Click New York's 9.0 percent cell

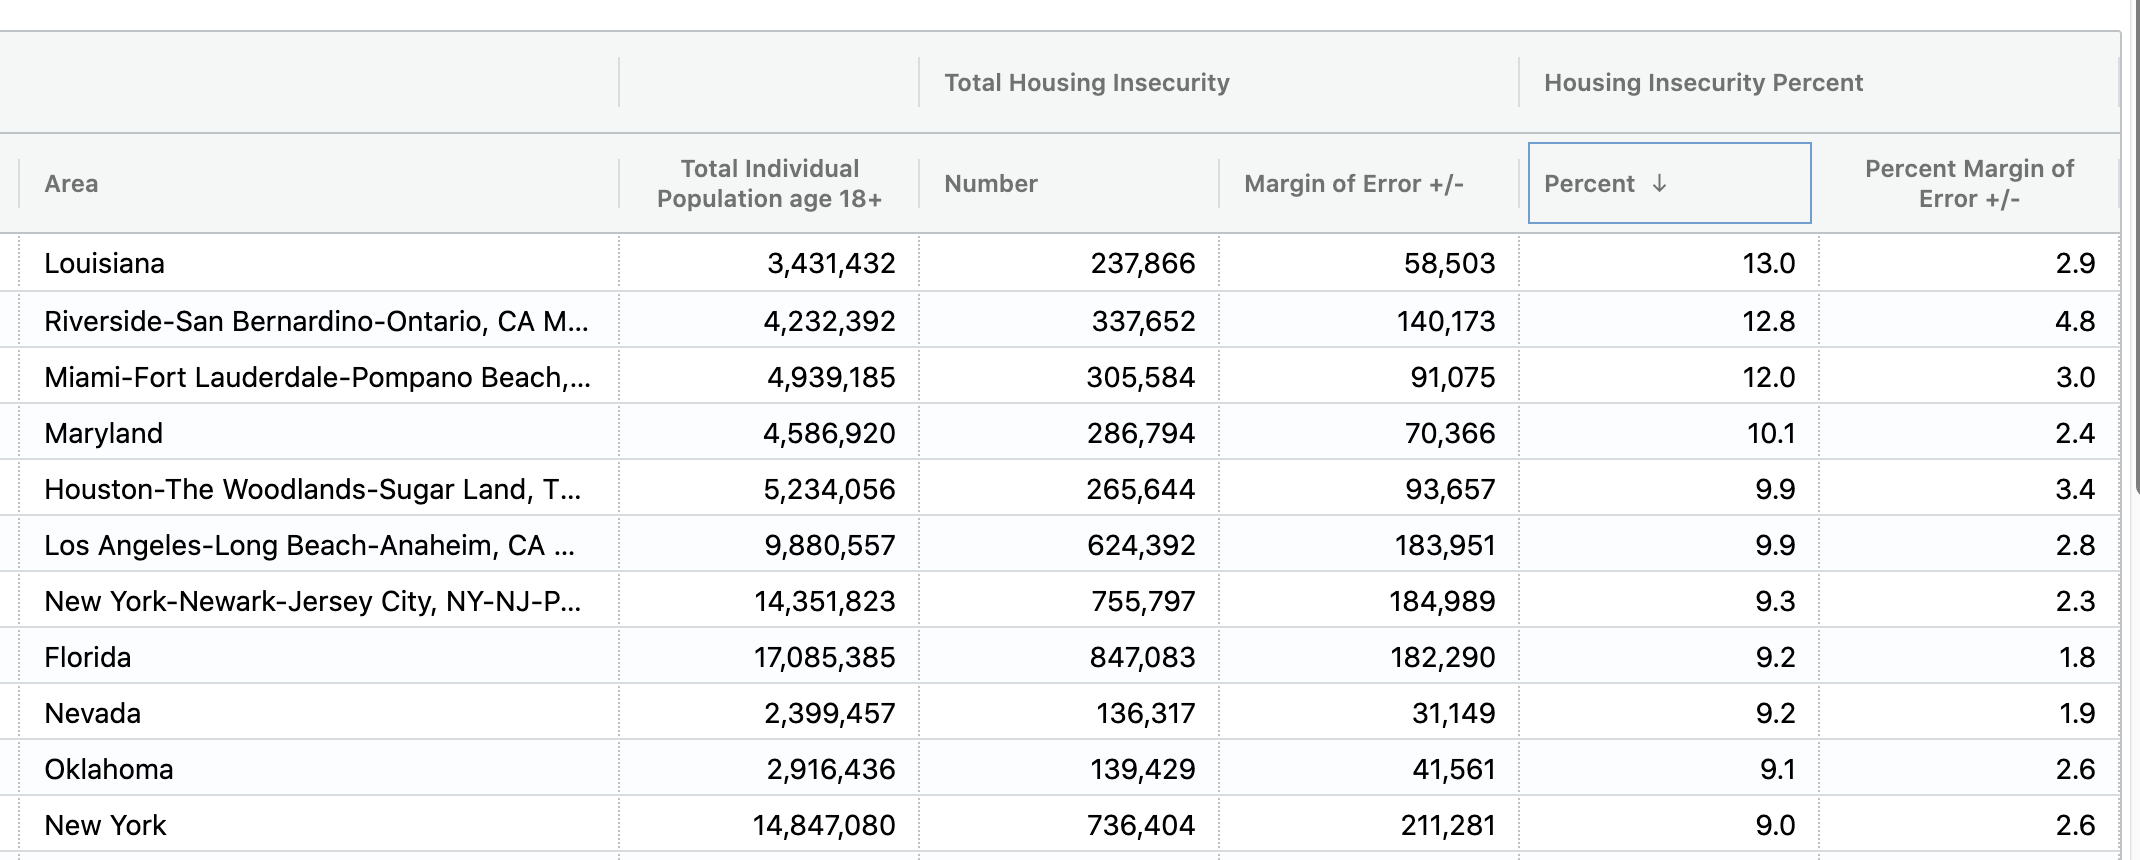click(x=1774, y=825)
